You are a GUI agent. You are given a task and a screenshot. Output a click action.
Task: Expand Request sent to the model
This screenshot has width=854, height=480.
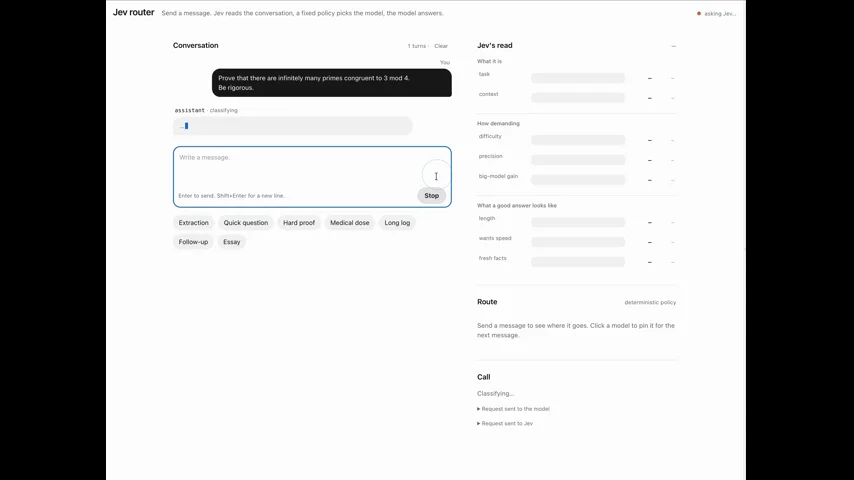click(513, 409)
